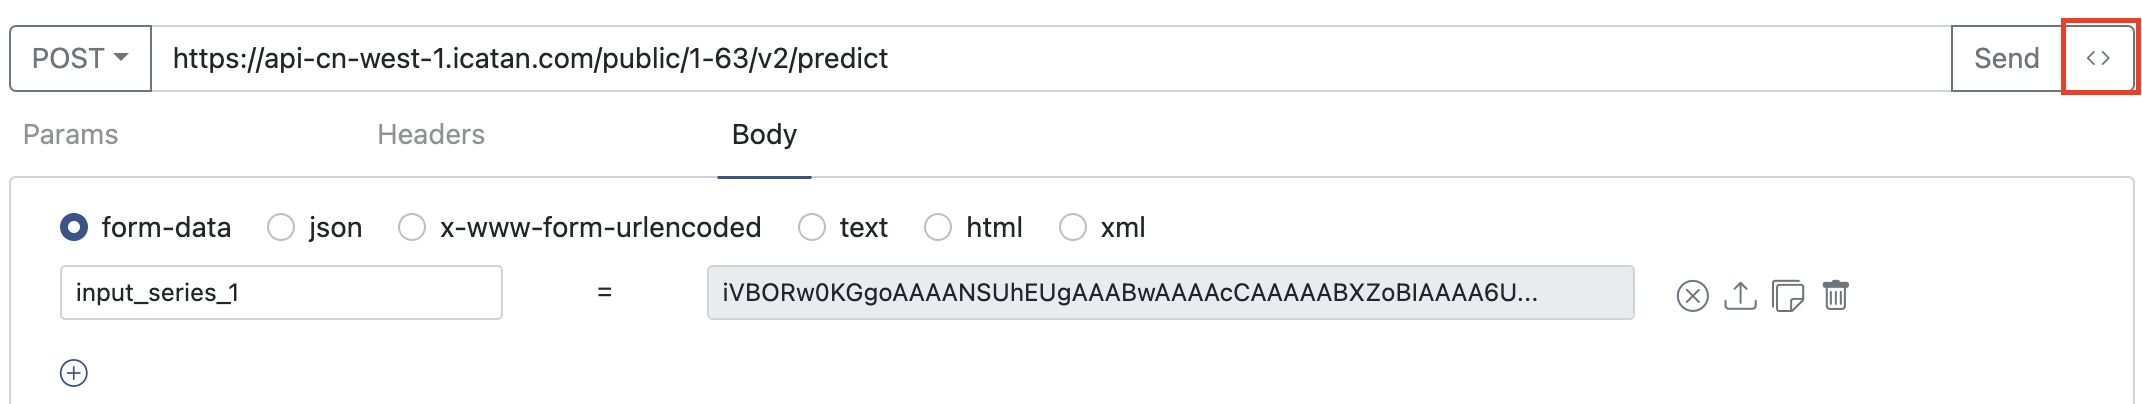This screenshot has width=2142, height=404.
Task: Switch to the Headers tab
Action: coord(431,135)
